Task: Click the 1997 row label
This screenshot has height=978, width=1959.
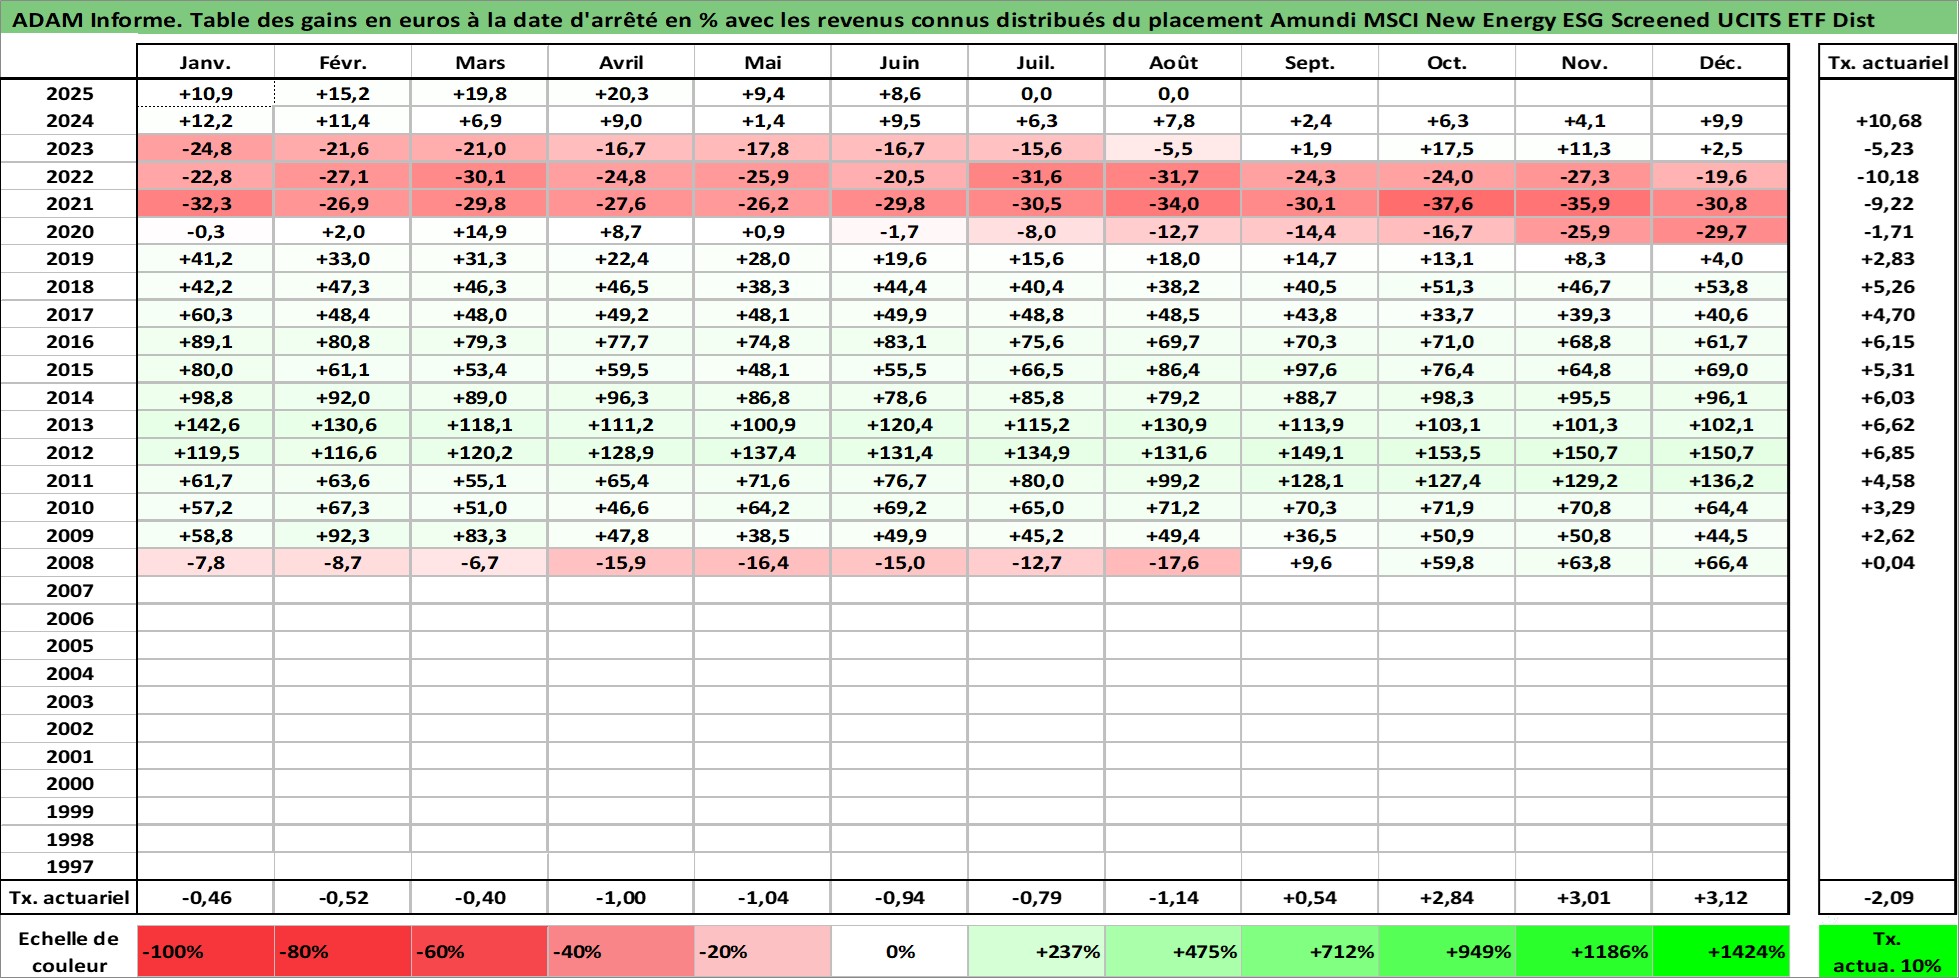Action: [69, 867]
